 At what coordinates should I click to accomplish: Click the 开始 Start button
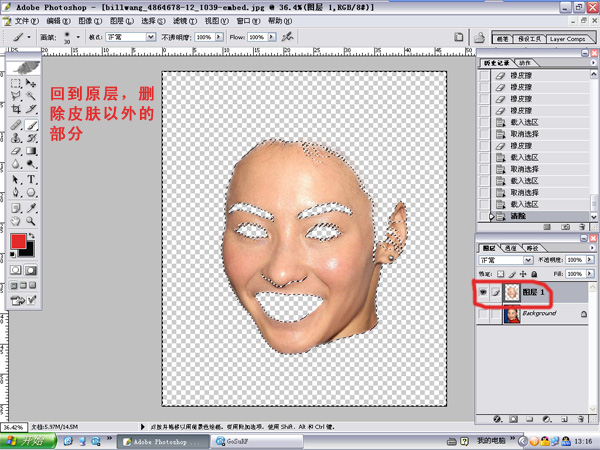(x=28, y=441)
